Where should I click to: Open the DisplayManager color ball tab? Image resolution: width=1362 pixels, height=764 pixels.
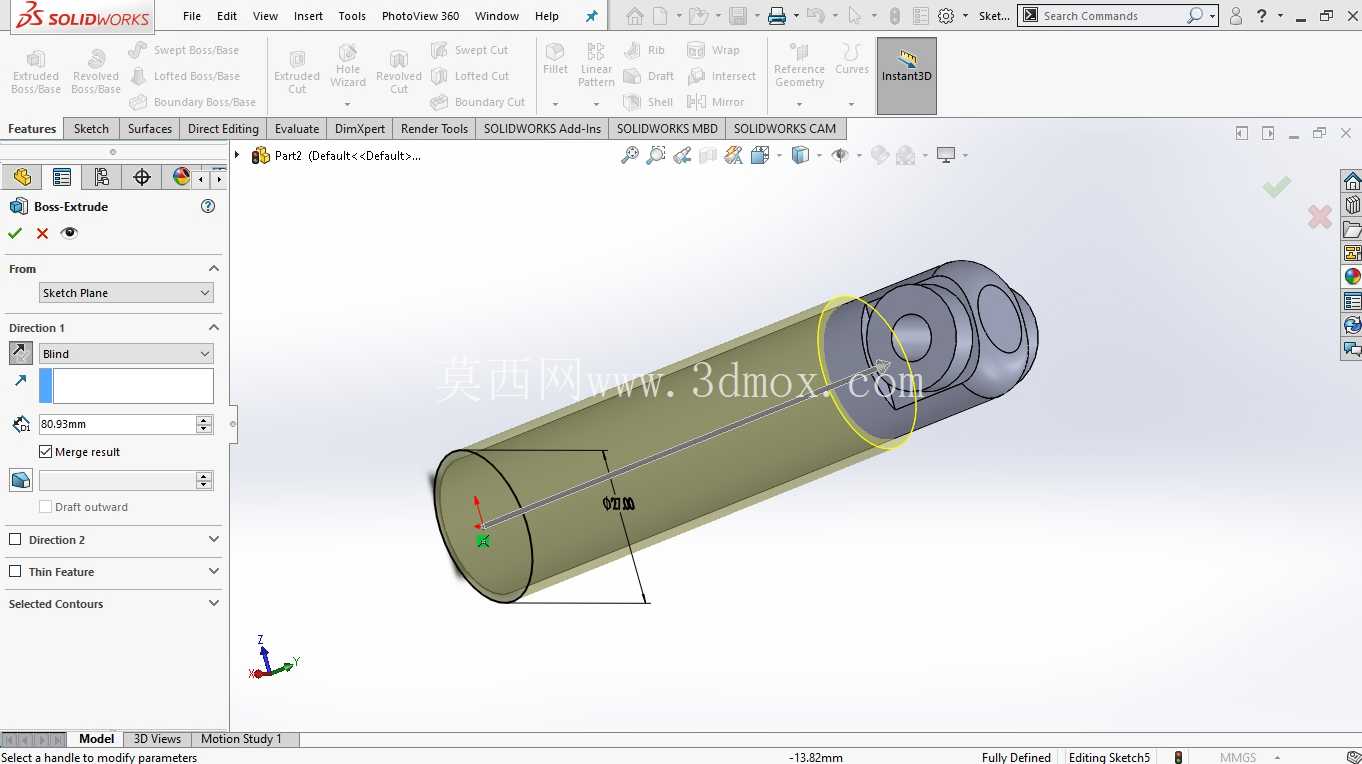(181, 177)
